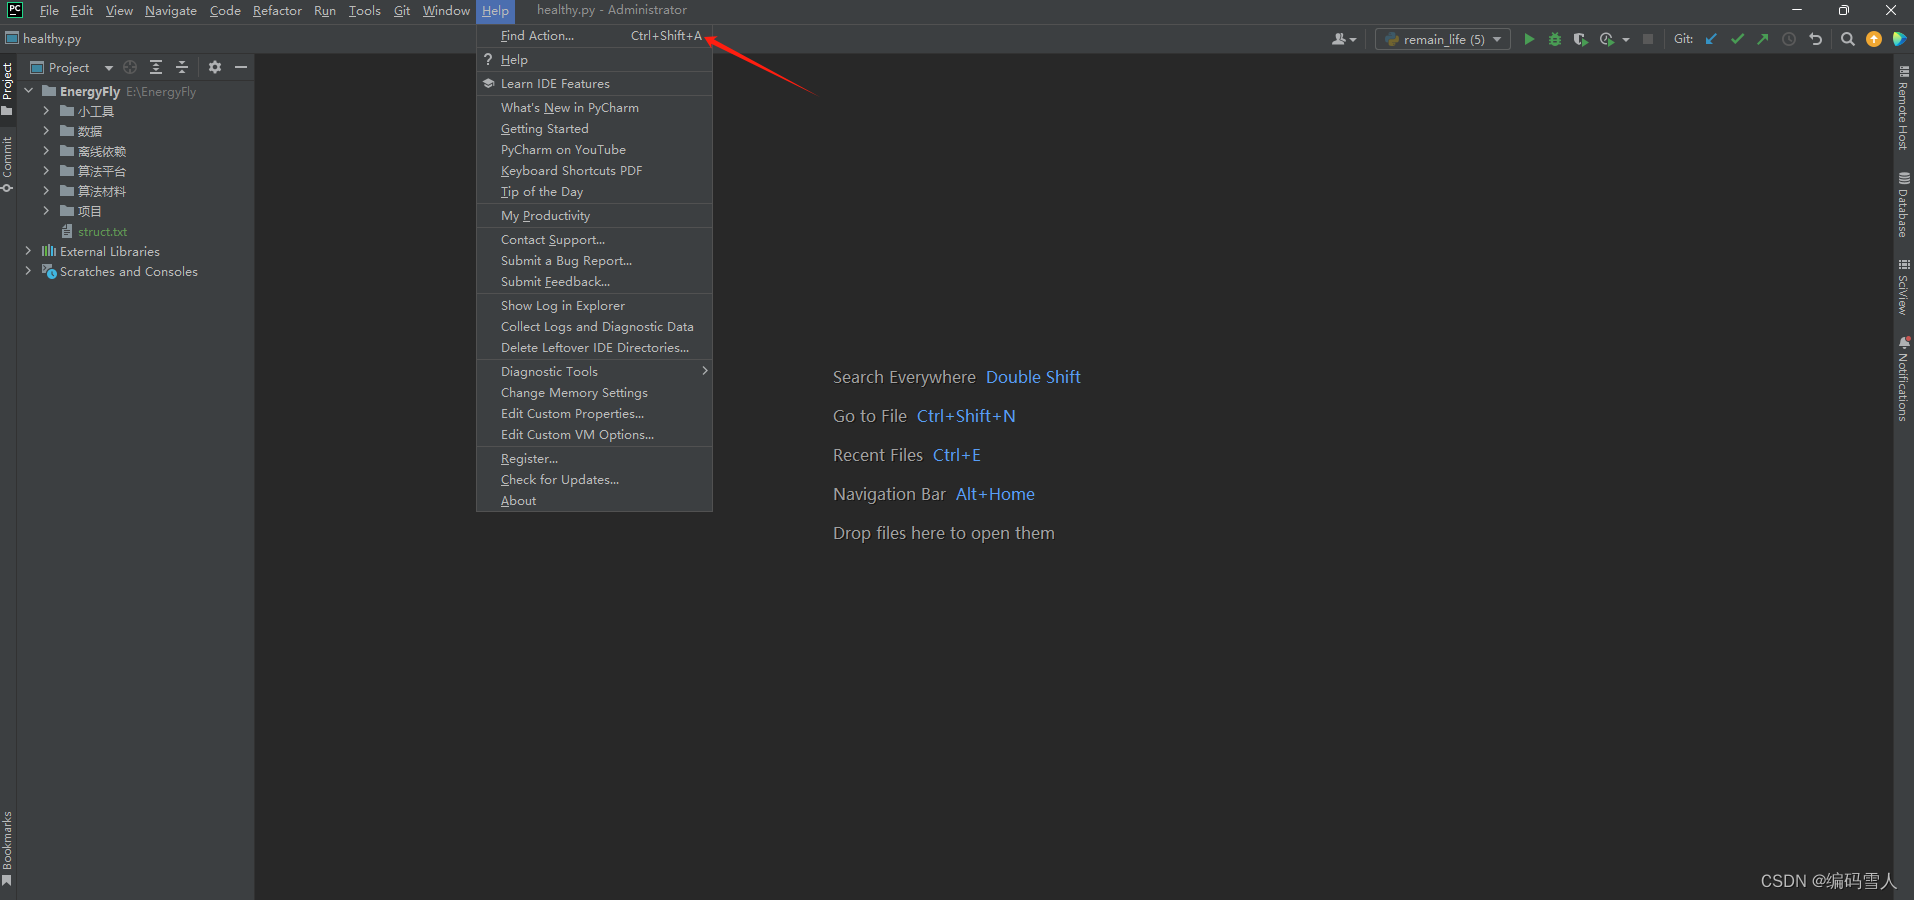Open the Database side tab

(1903, 204)
